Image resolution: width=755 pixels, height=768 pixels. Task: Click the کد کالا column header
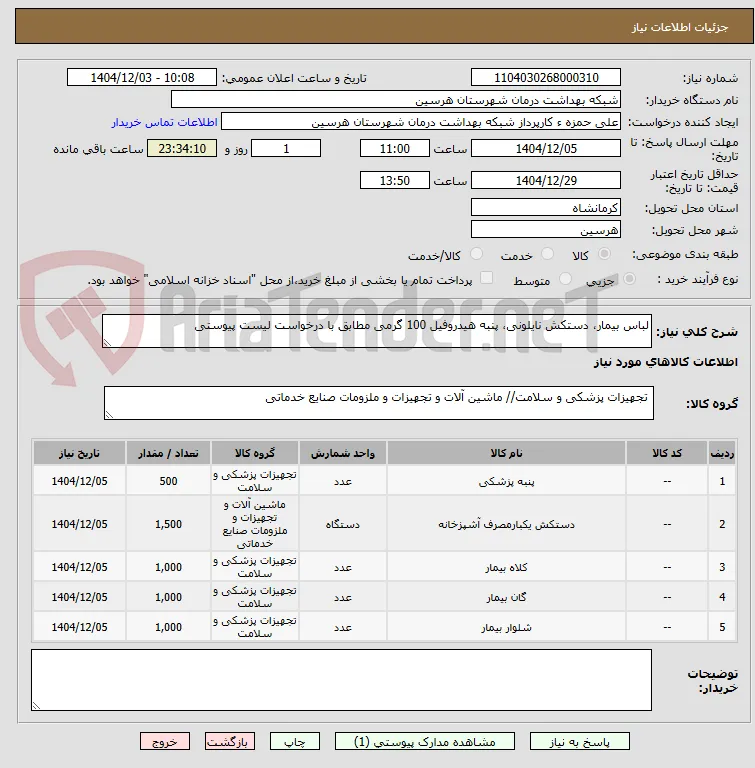point(667,453)
